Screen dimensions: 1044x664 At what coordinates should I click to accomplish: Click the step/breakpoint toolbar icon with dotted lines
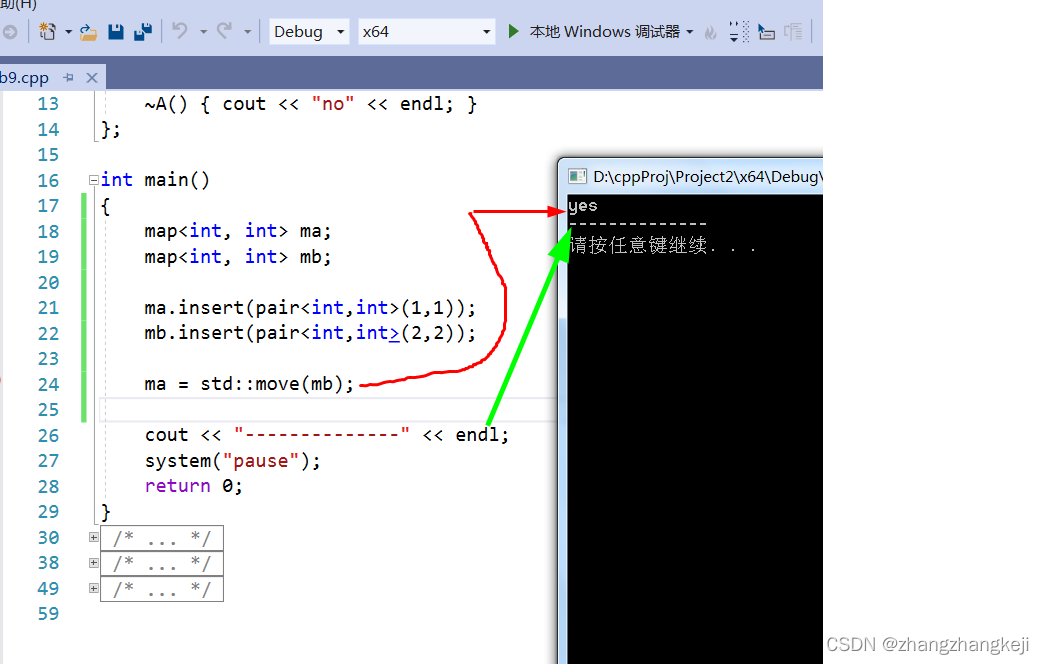point(738,31)
